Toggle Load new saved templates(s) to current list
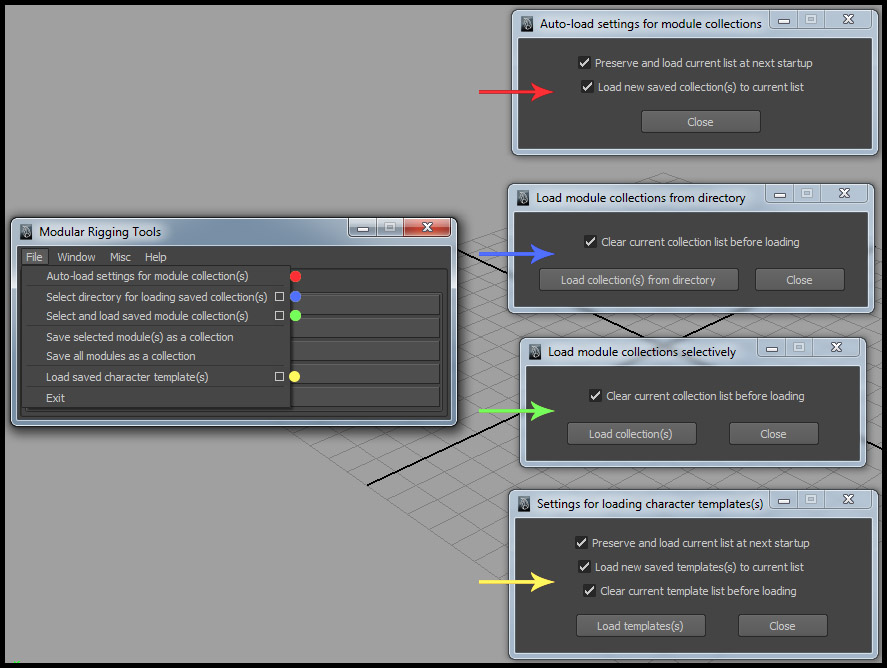This screenshot has height=668, width=887. (584, 567)
